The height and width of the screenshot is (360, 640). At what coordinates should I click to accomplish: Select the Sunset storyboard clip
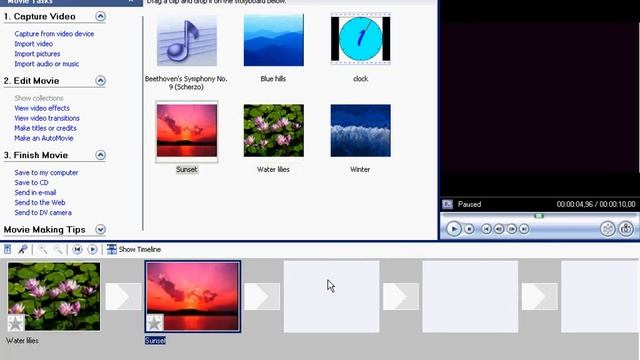pyautogui.click(x=193, y=296)
